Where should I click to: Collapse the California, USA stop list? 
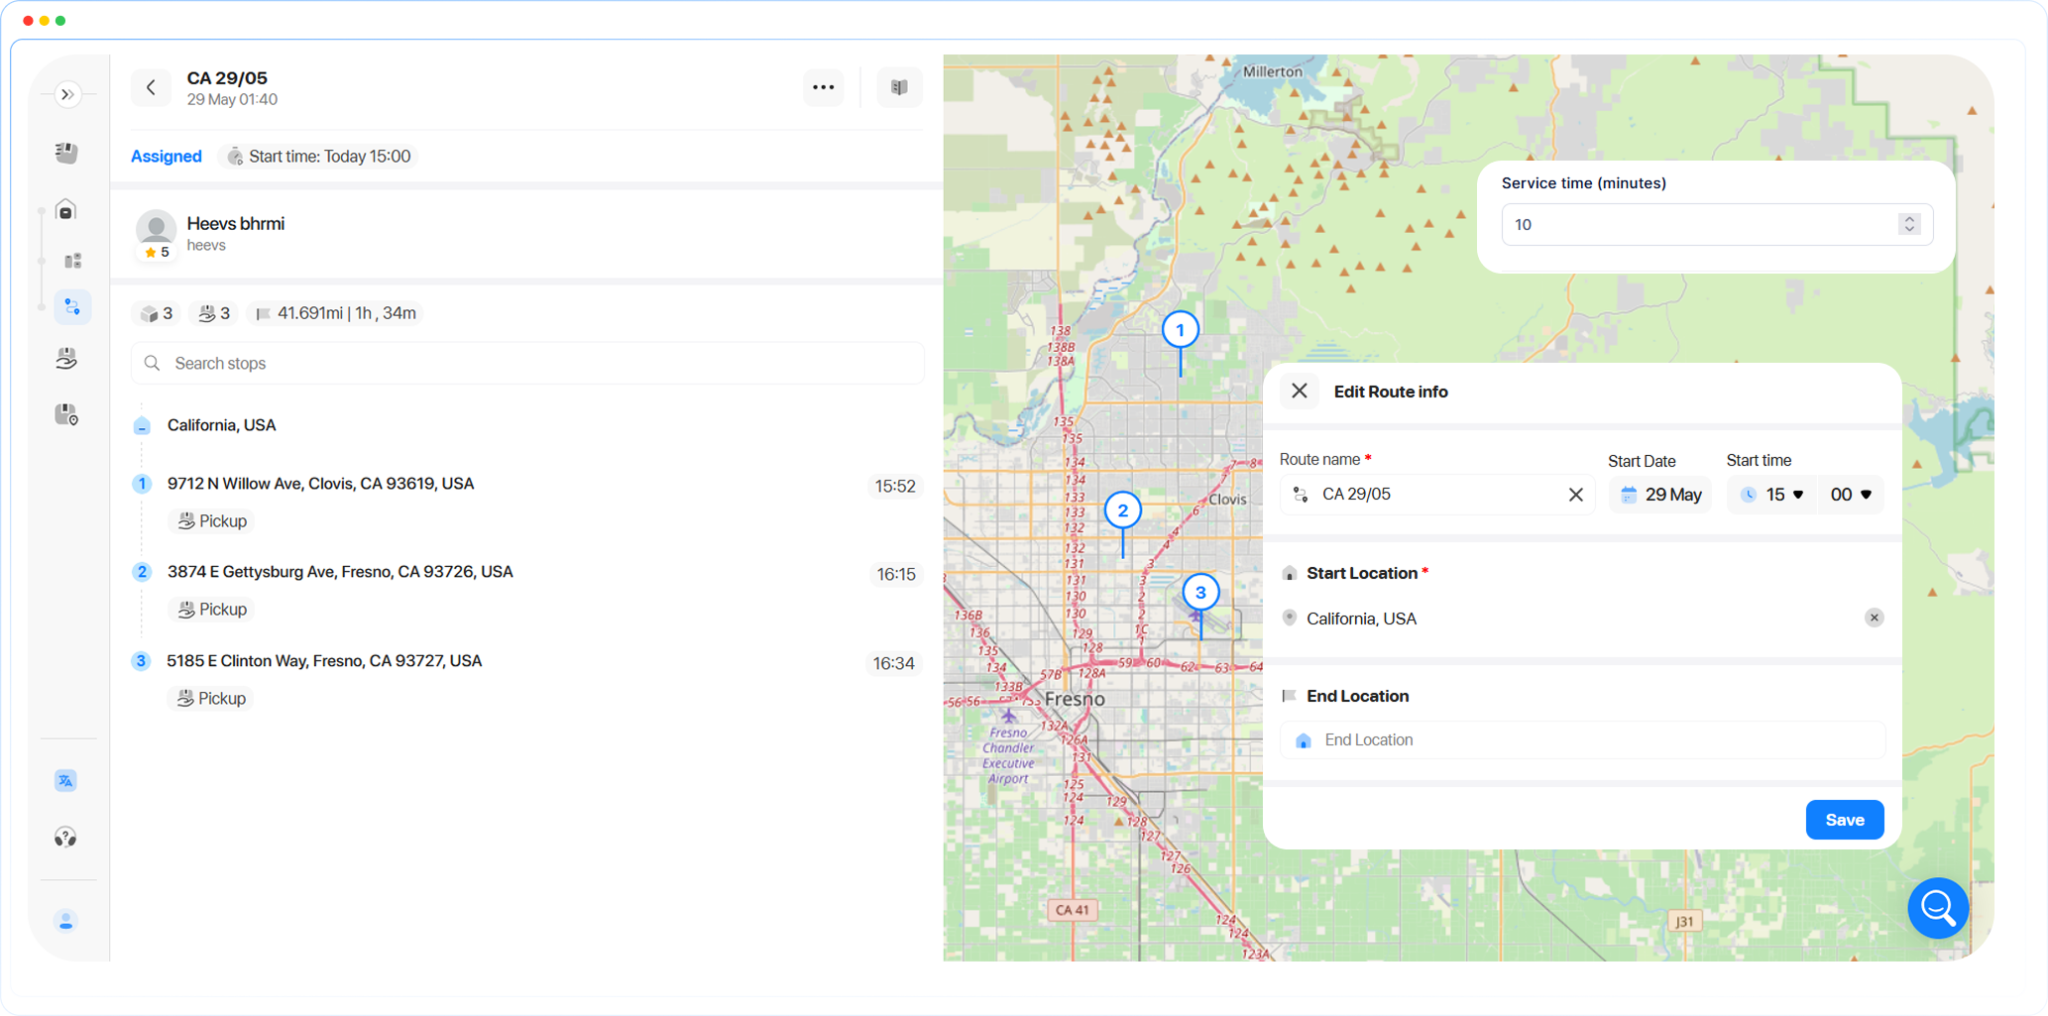pyautogui.click(x=142, y=425)
